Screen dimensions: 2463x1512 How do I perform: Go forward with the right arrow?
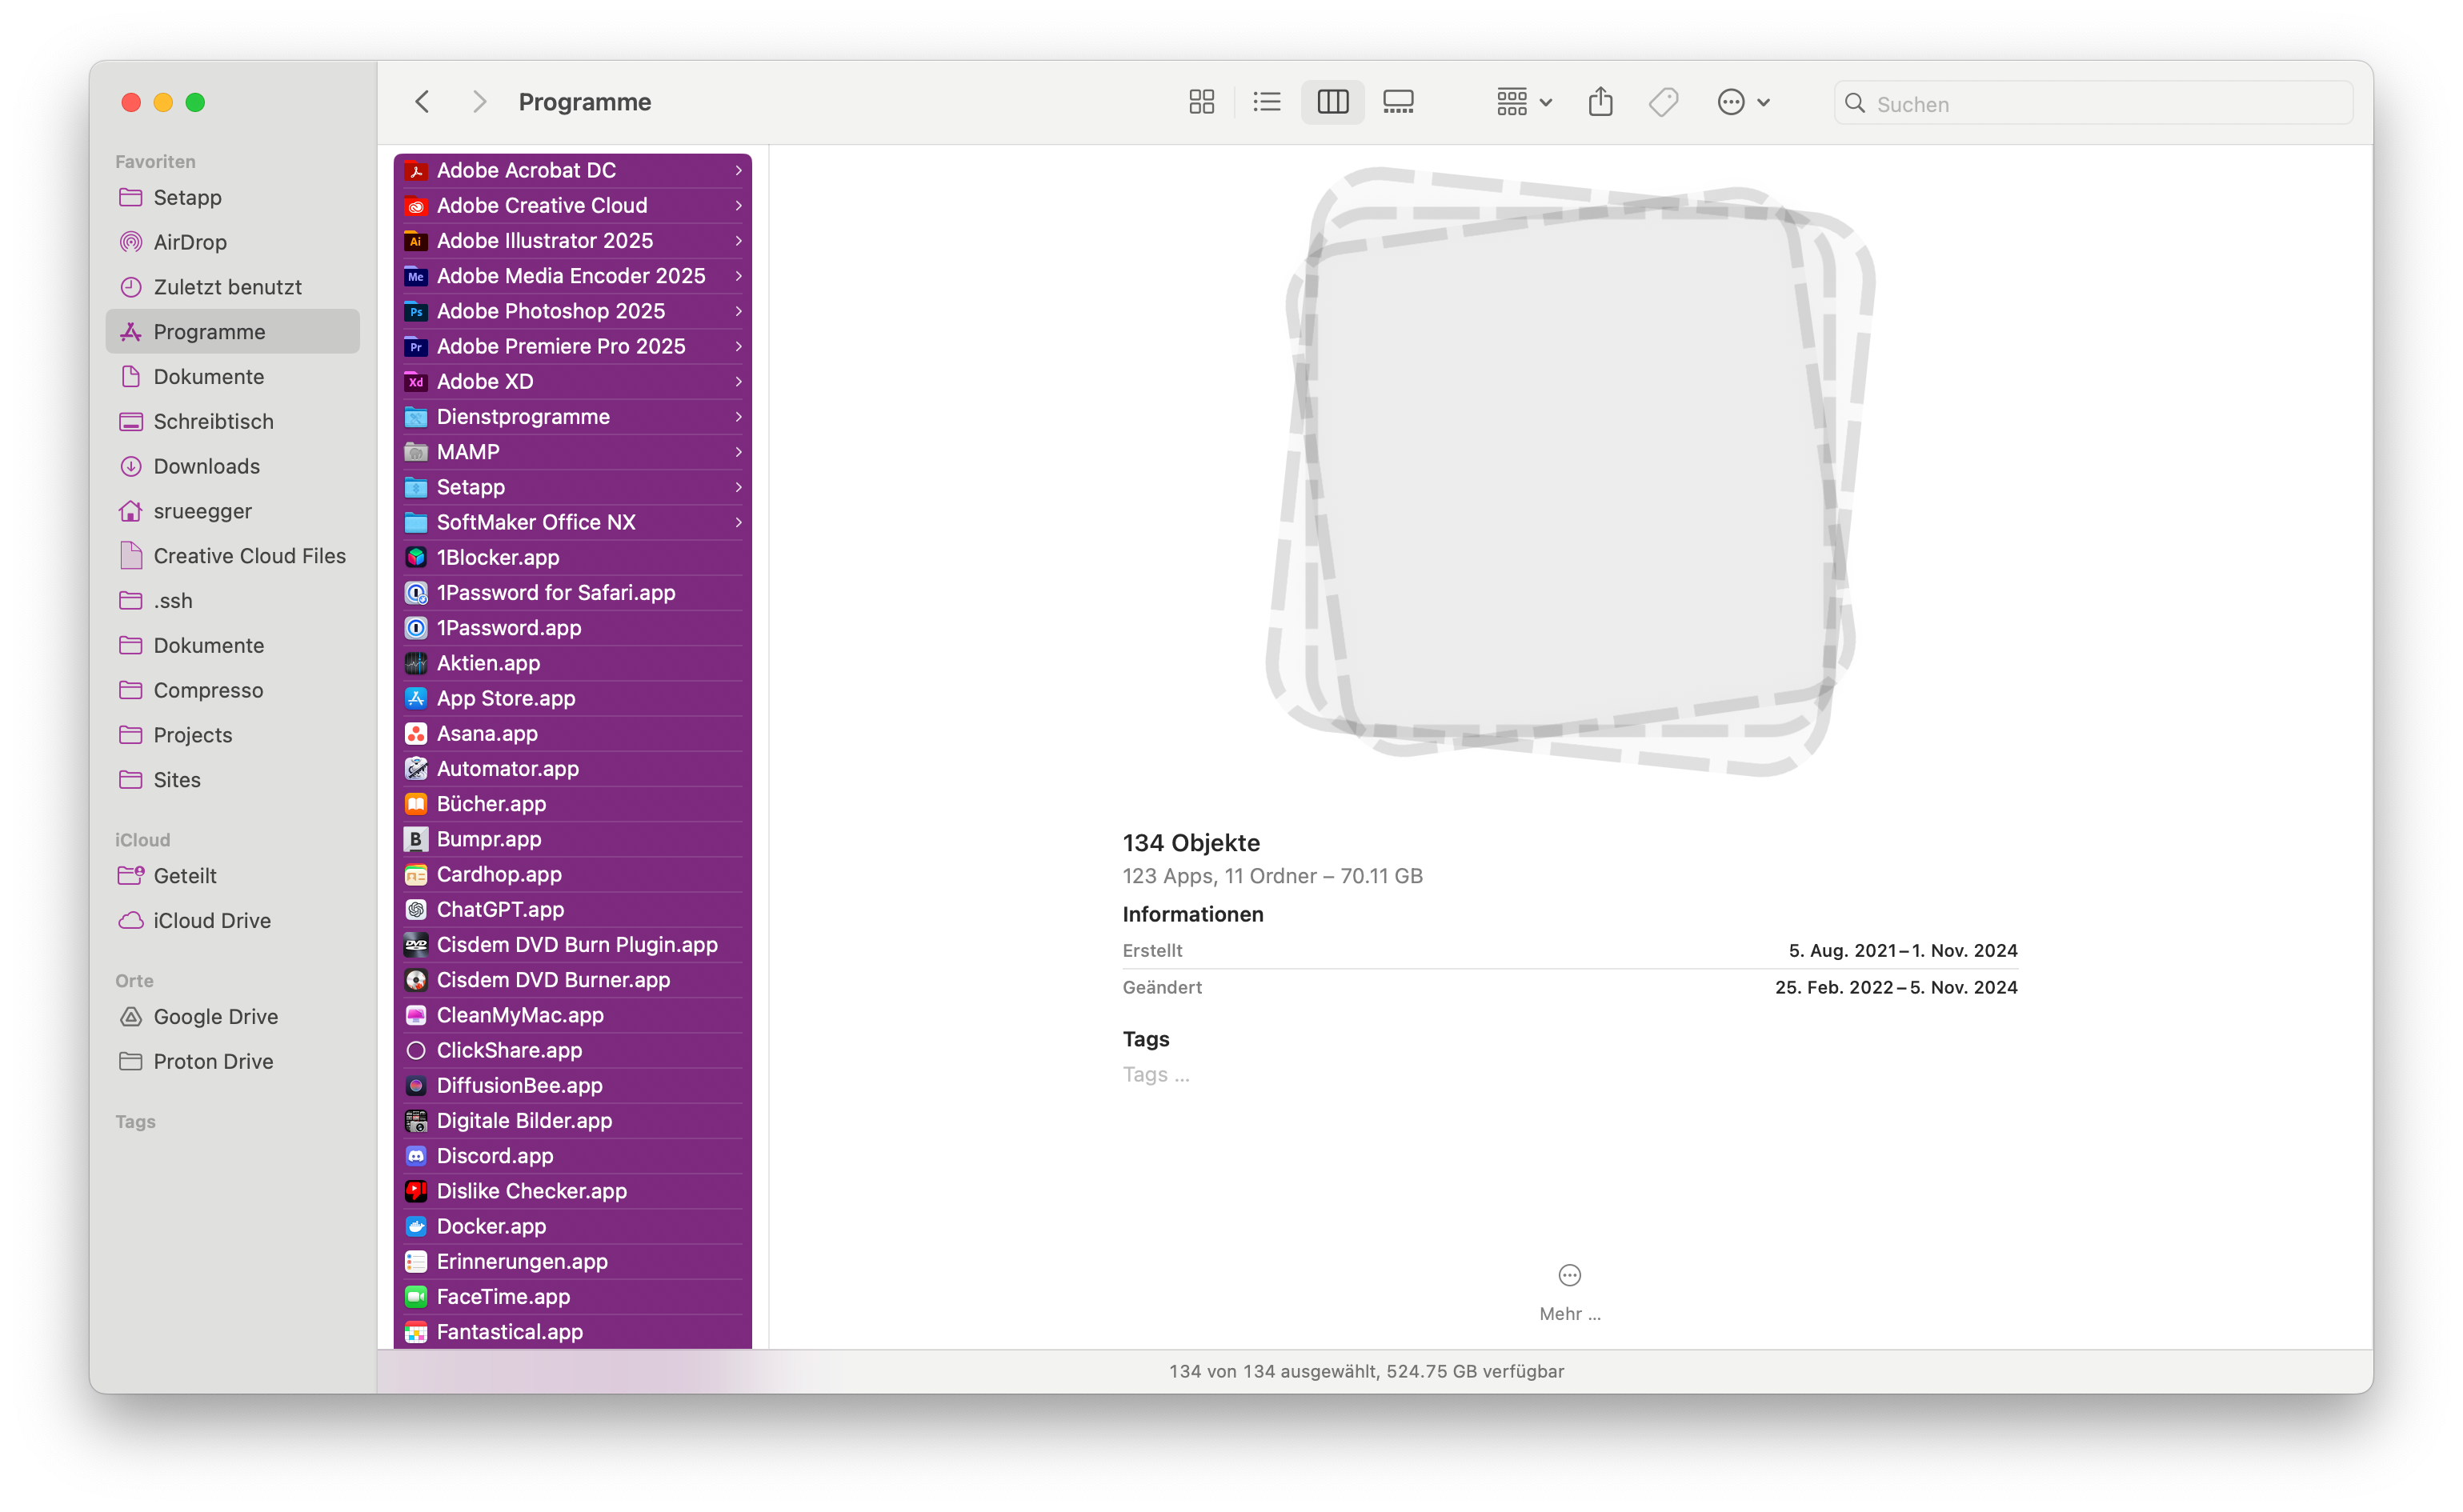pos(480,102)
